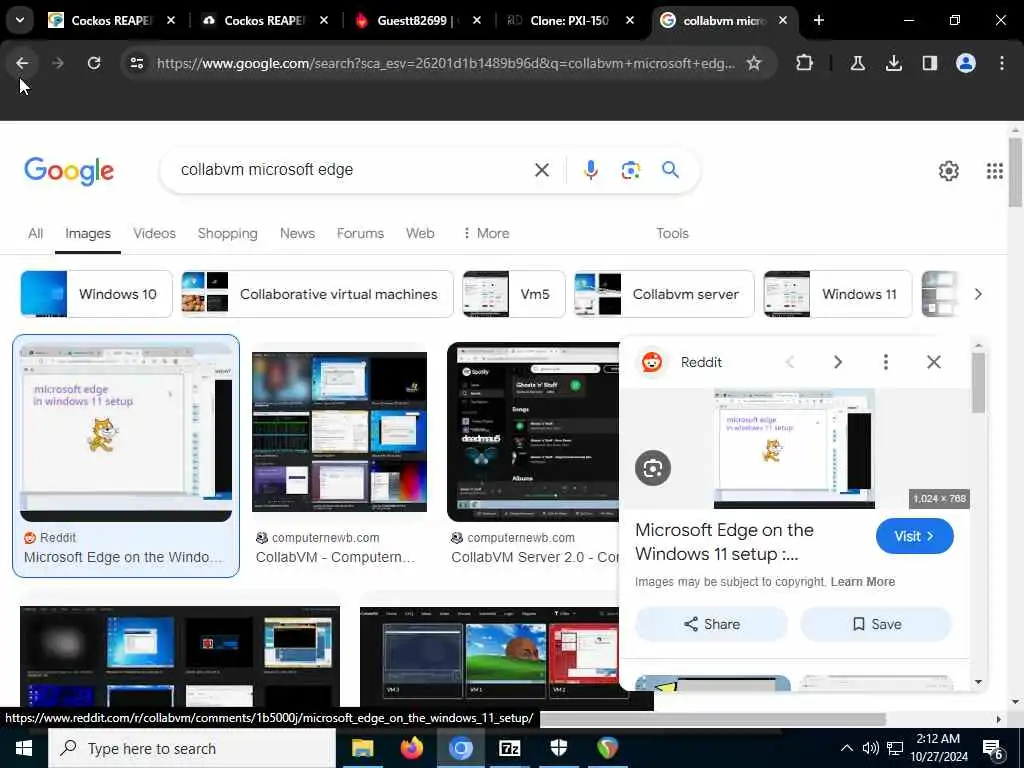
Task: Open the Google apps grid
Action: (994, 170)
